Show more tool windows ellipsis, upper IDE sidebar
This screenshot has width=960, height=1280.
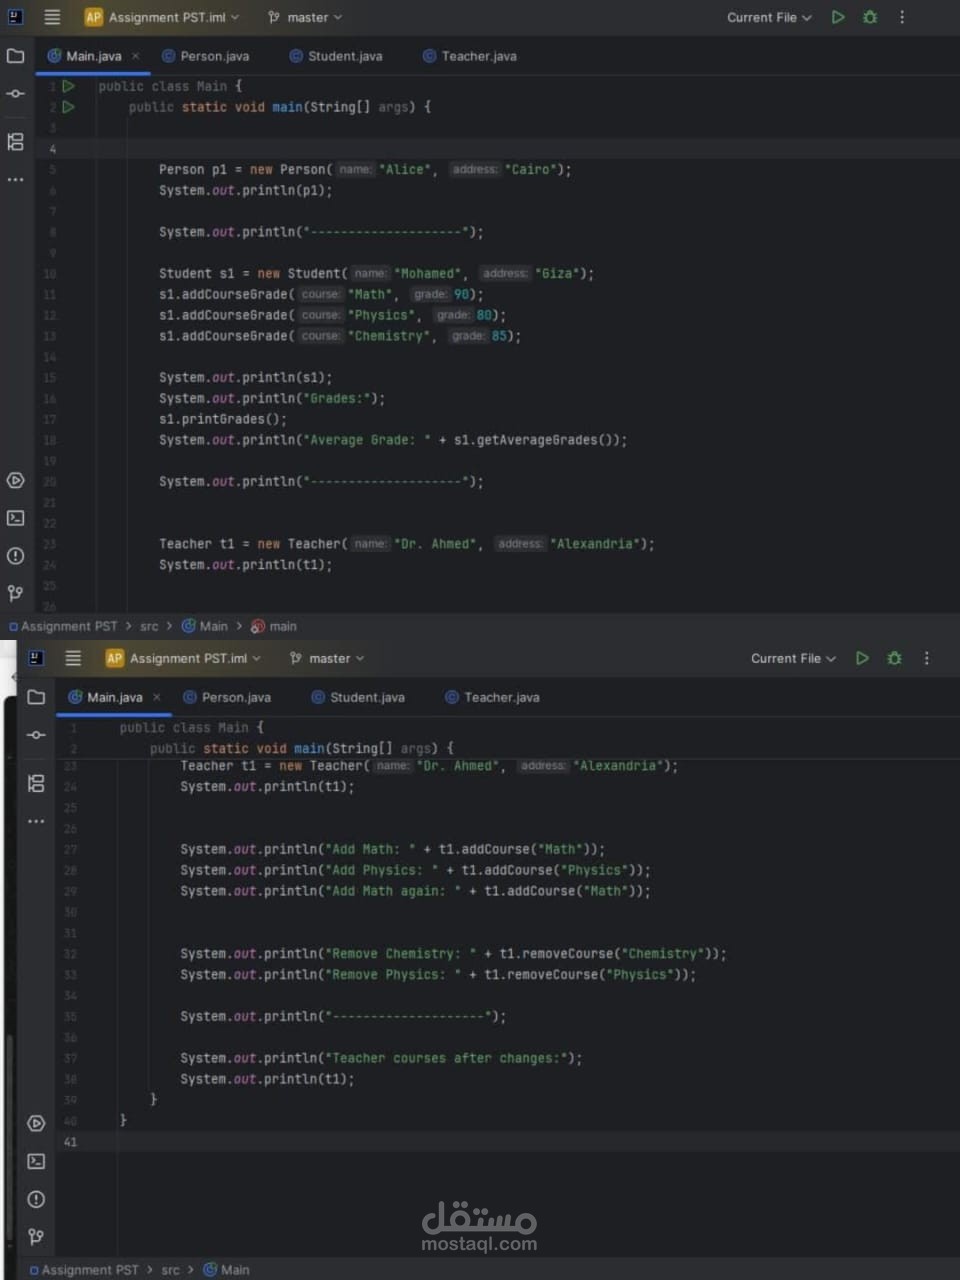pos(15,180)
